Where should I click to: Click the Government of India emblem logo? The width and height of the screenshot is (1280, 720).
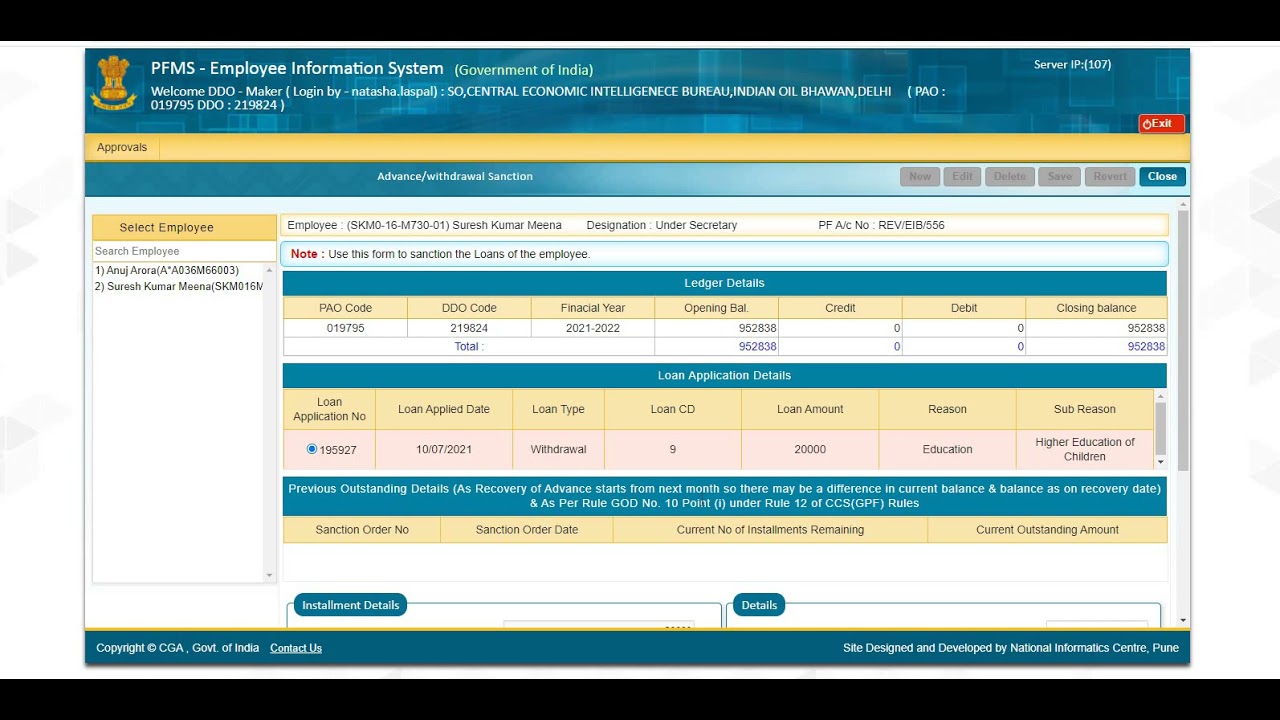(114, 84)
